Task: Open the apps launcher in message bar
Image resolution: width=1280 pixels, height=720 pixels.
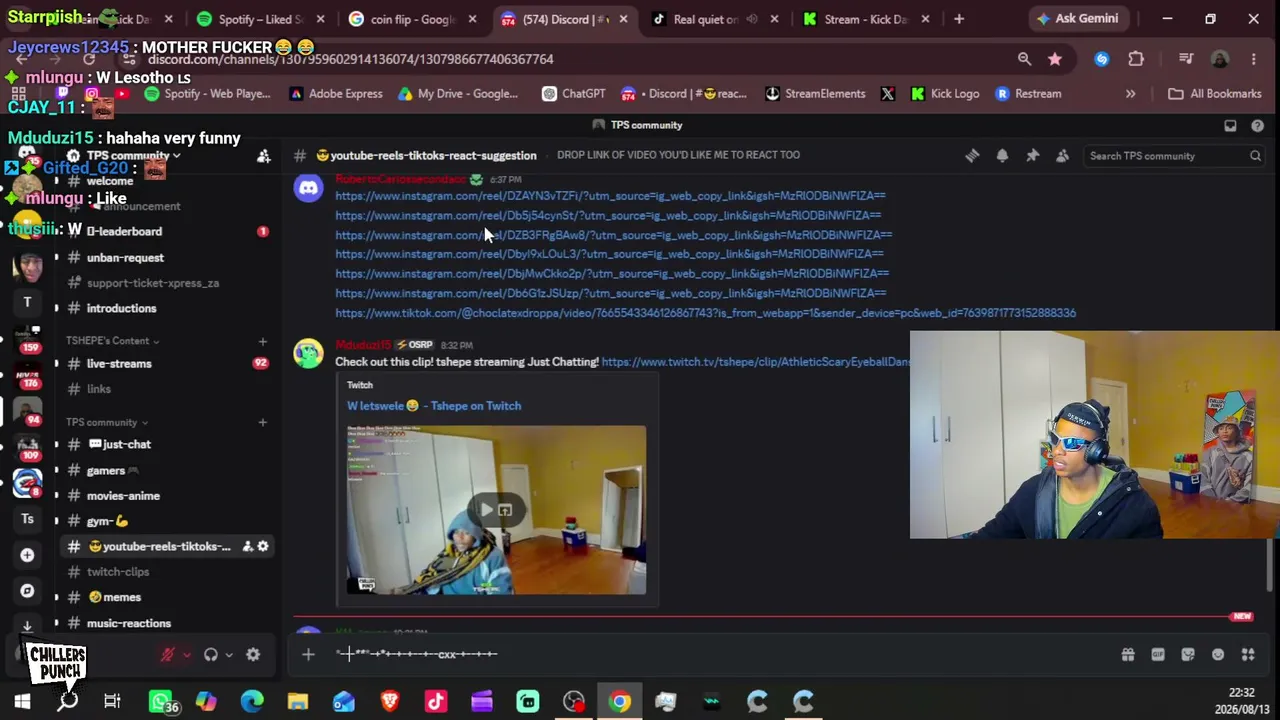Action: [1248, 654]
